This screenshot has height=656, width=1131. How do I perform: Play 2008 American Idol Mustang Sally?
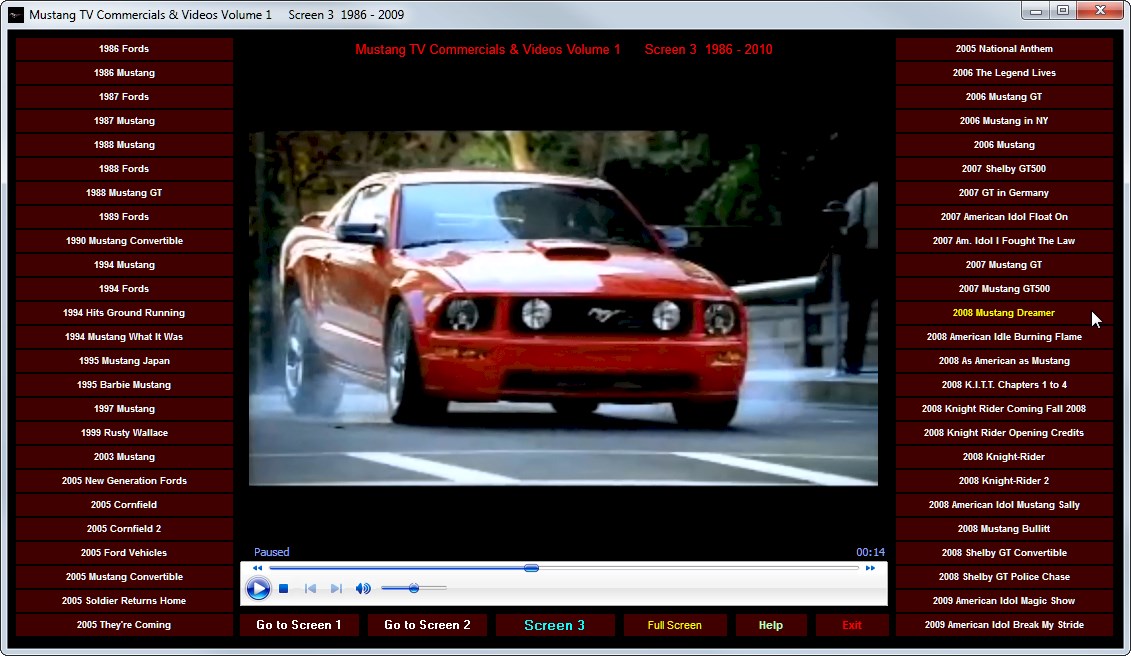point(1004,505)
